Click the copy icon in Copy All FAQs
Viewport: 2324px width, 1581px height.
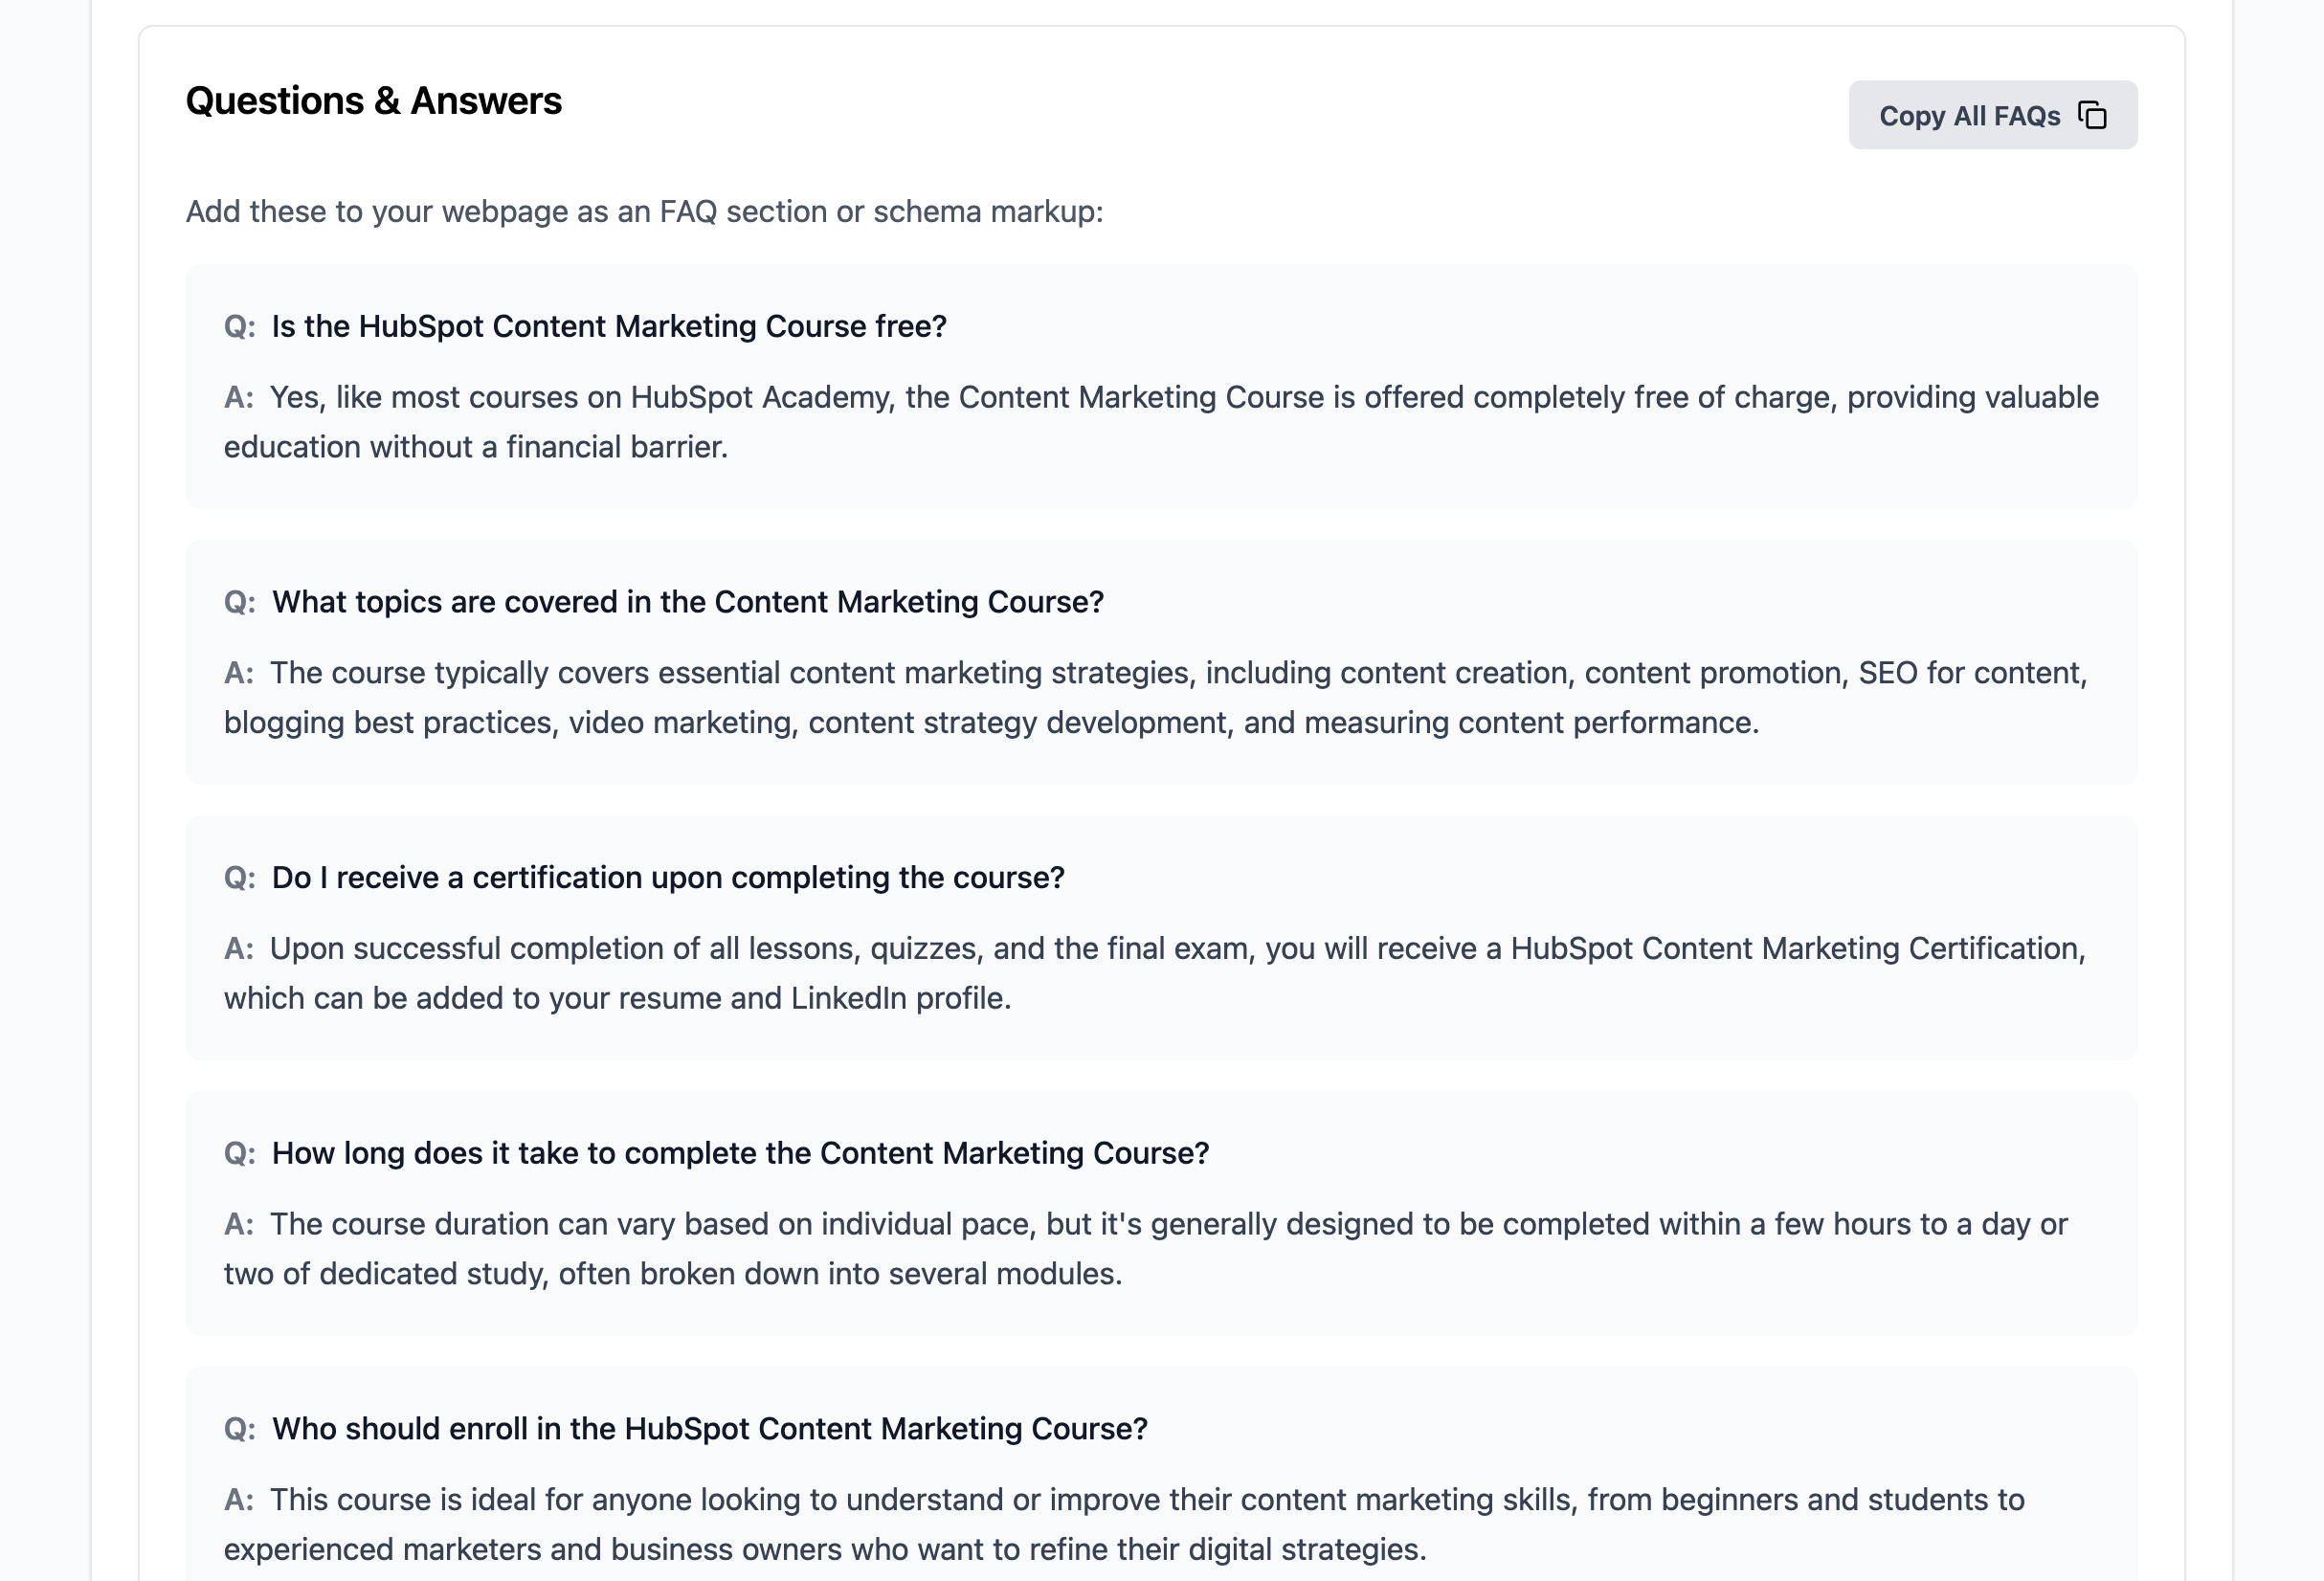click(x=2092, y=115)
